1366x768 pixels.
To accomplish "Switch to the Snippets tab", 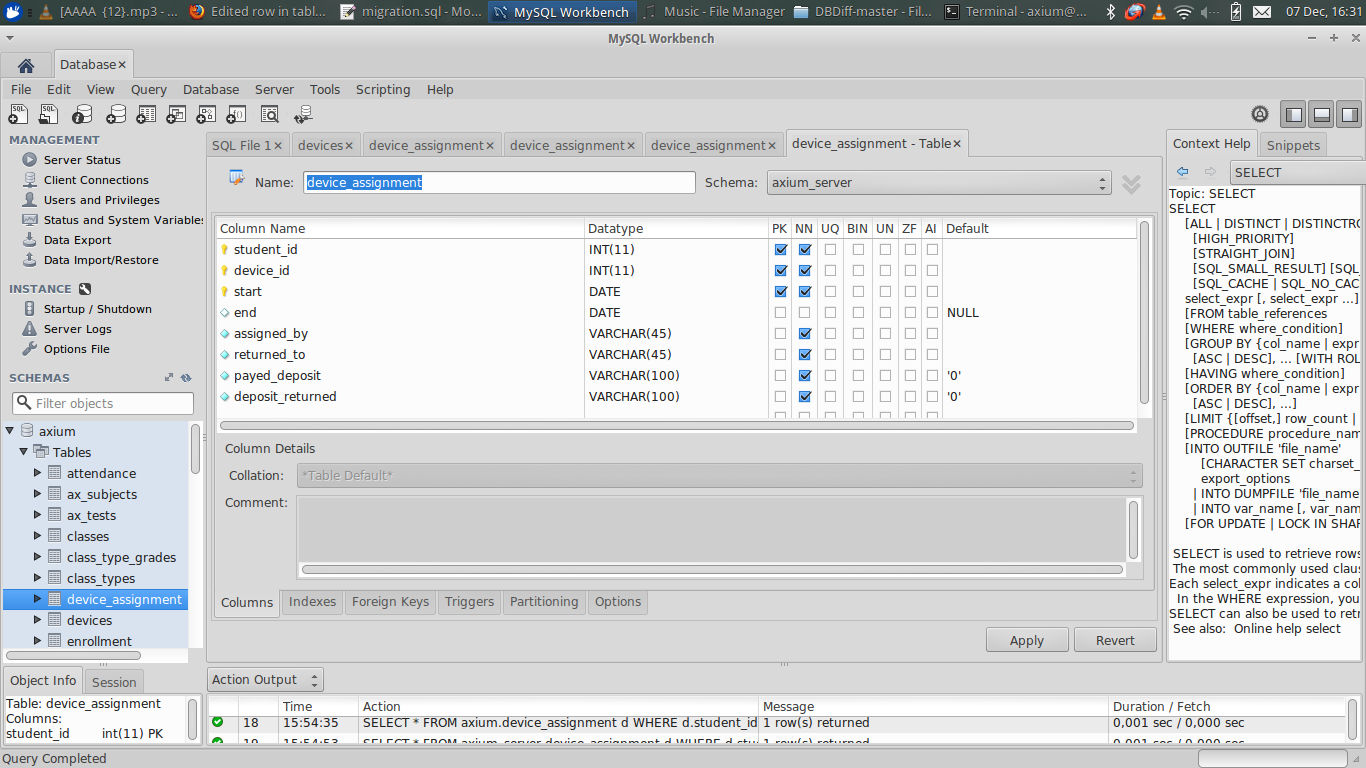I will click(x=1293, y=145).
